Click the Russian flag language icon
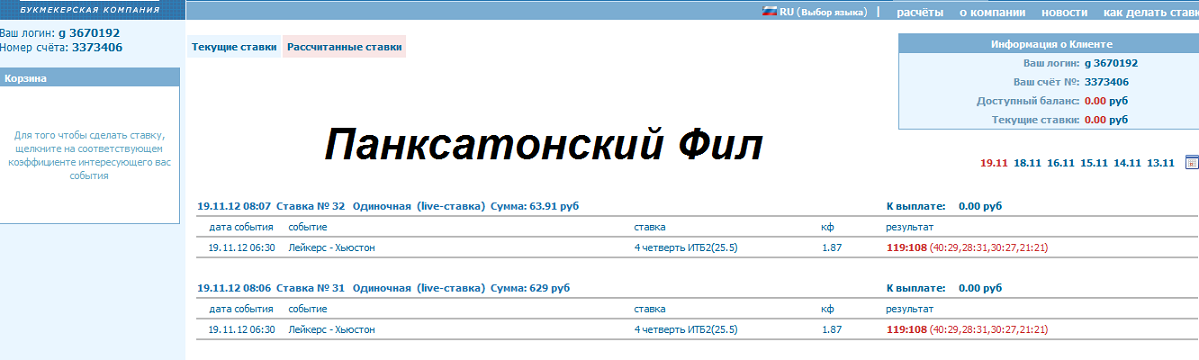Image resolution: width=1199 pixels, height=360 pixels. pyautogui.click(x=769, y=11)
